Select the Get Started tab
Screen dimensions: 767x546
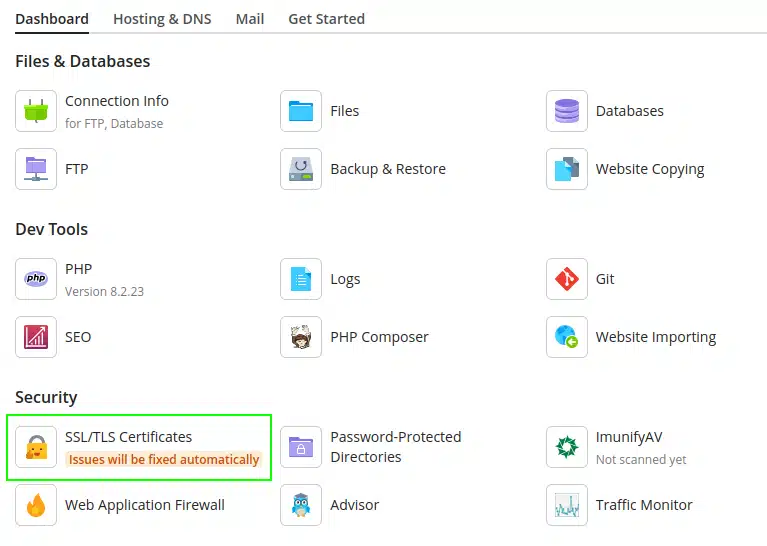click(x=326, y=19)
